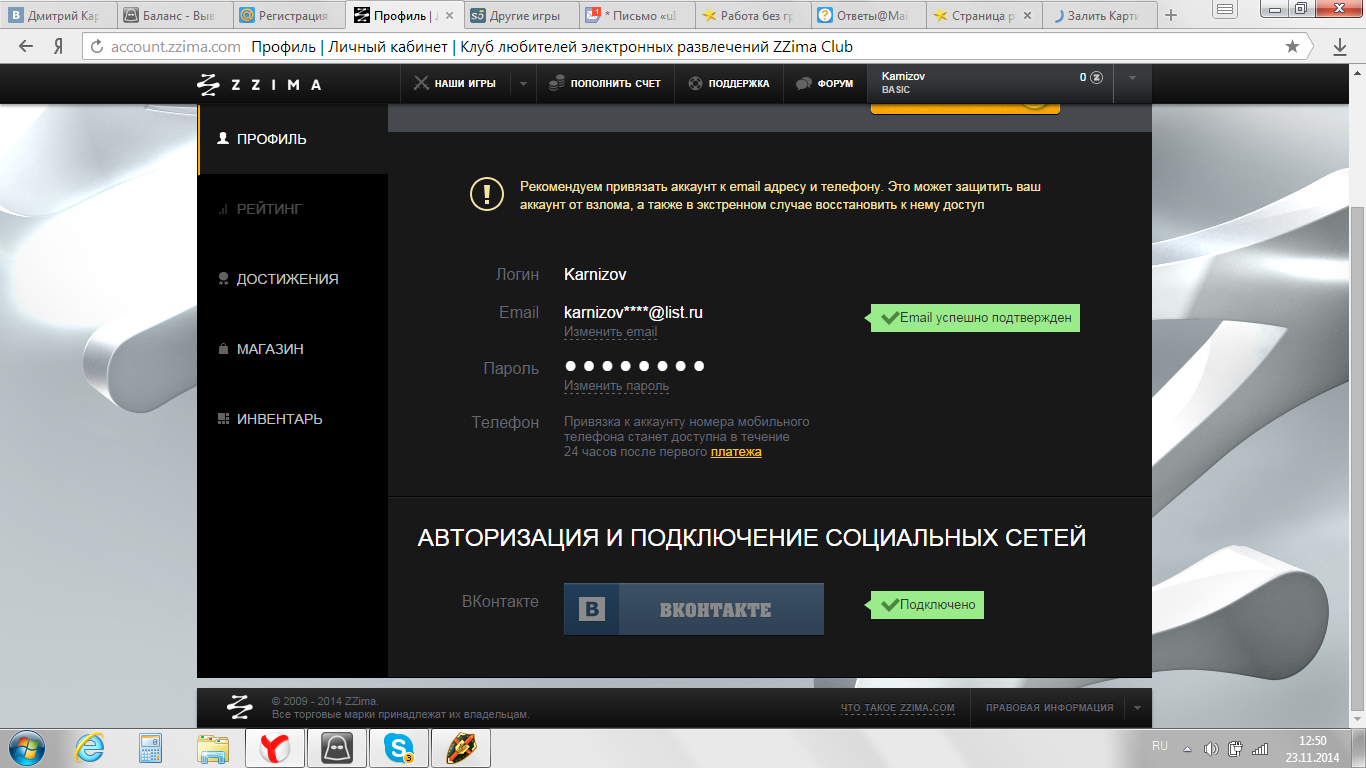This screenshot has width=1366, height=768.
Task: Click the network signal tray icon
Action: click(1261, 748)
